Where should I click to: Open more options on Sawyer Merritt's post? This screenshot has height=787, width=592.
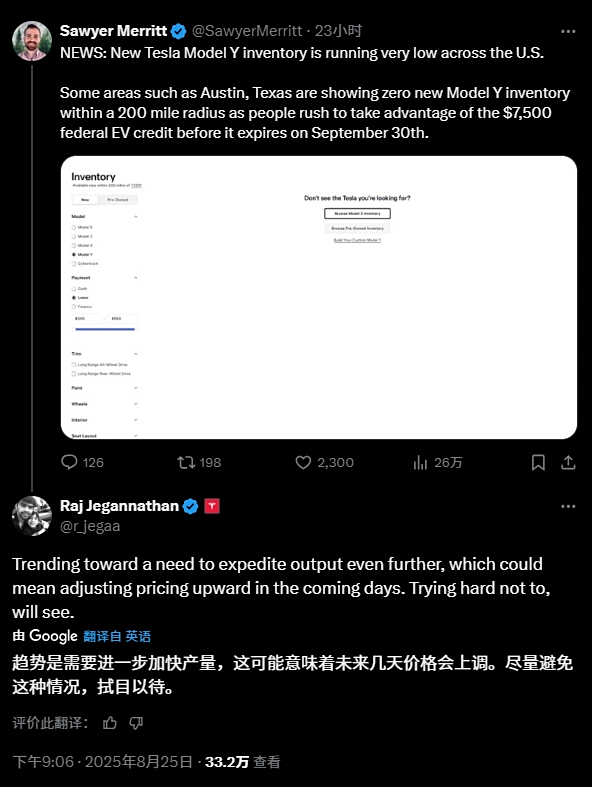[568, 31]
